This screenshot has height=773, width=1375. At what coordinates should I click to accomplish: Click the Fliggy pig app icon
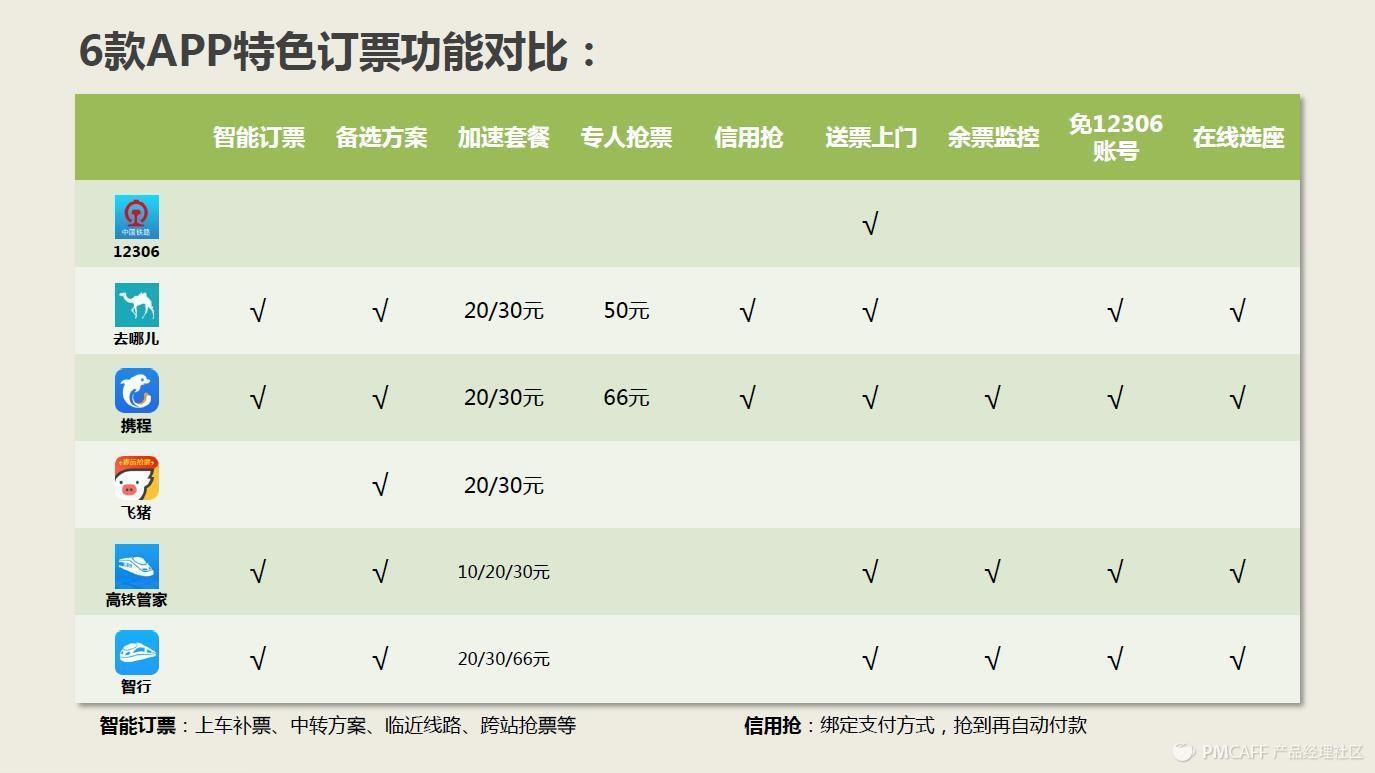coord(136,478)
